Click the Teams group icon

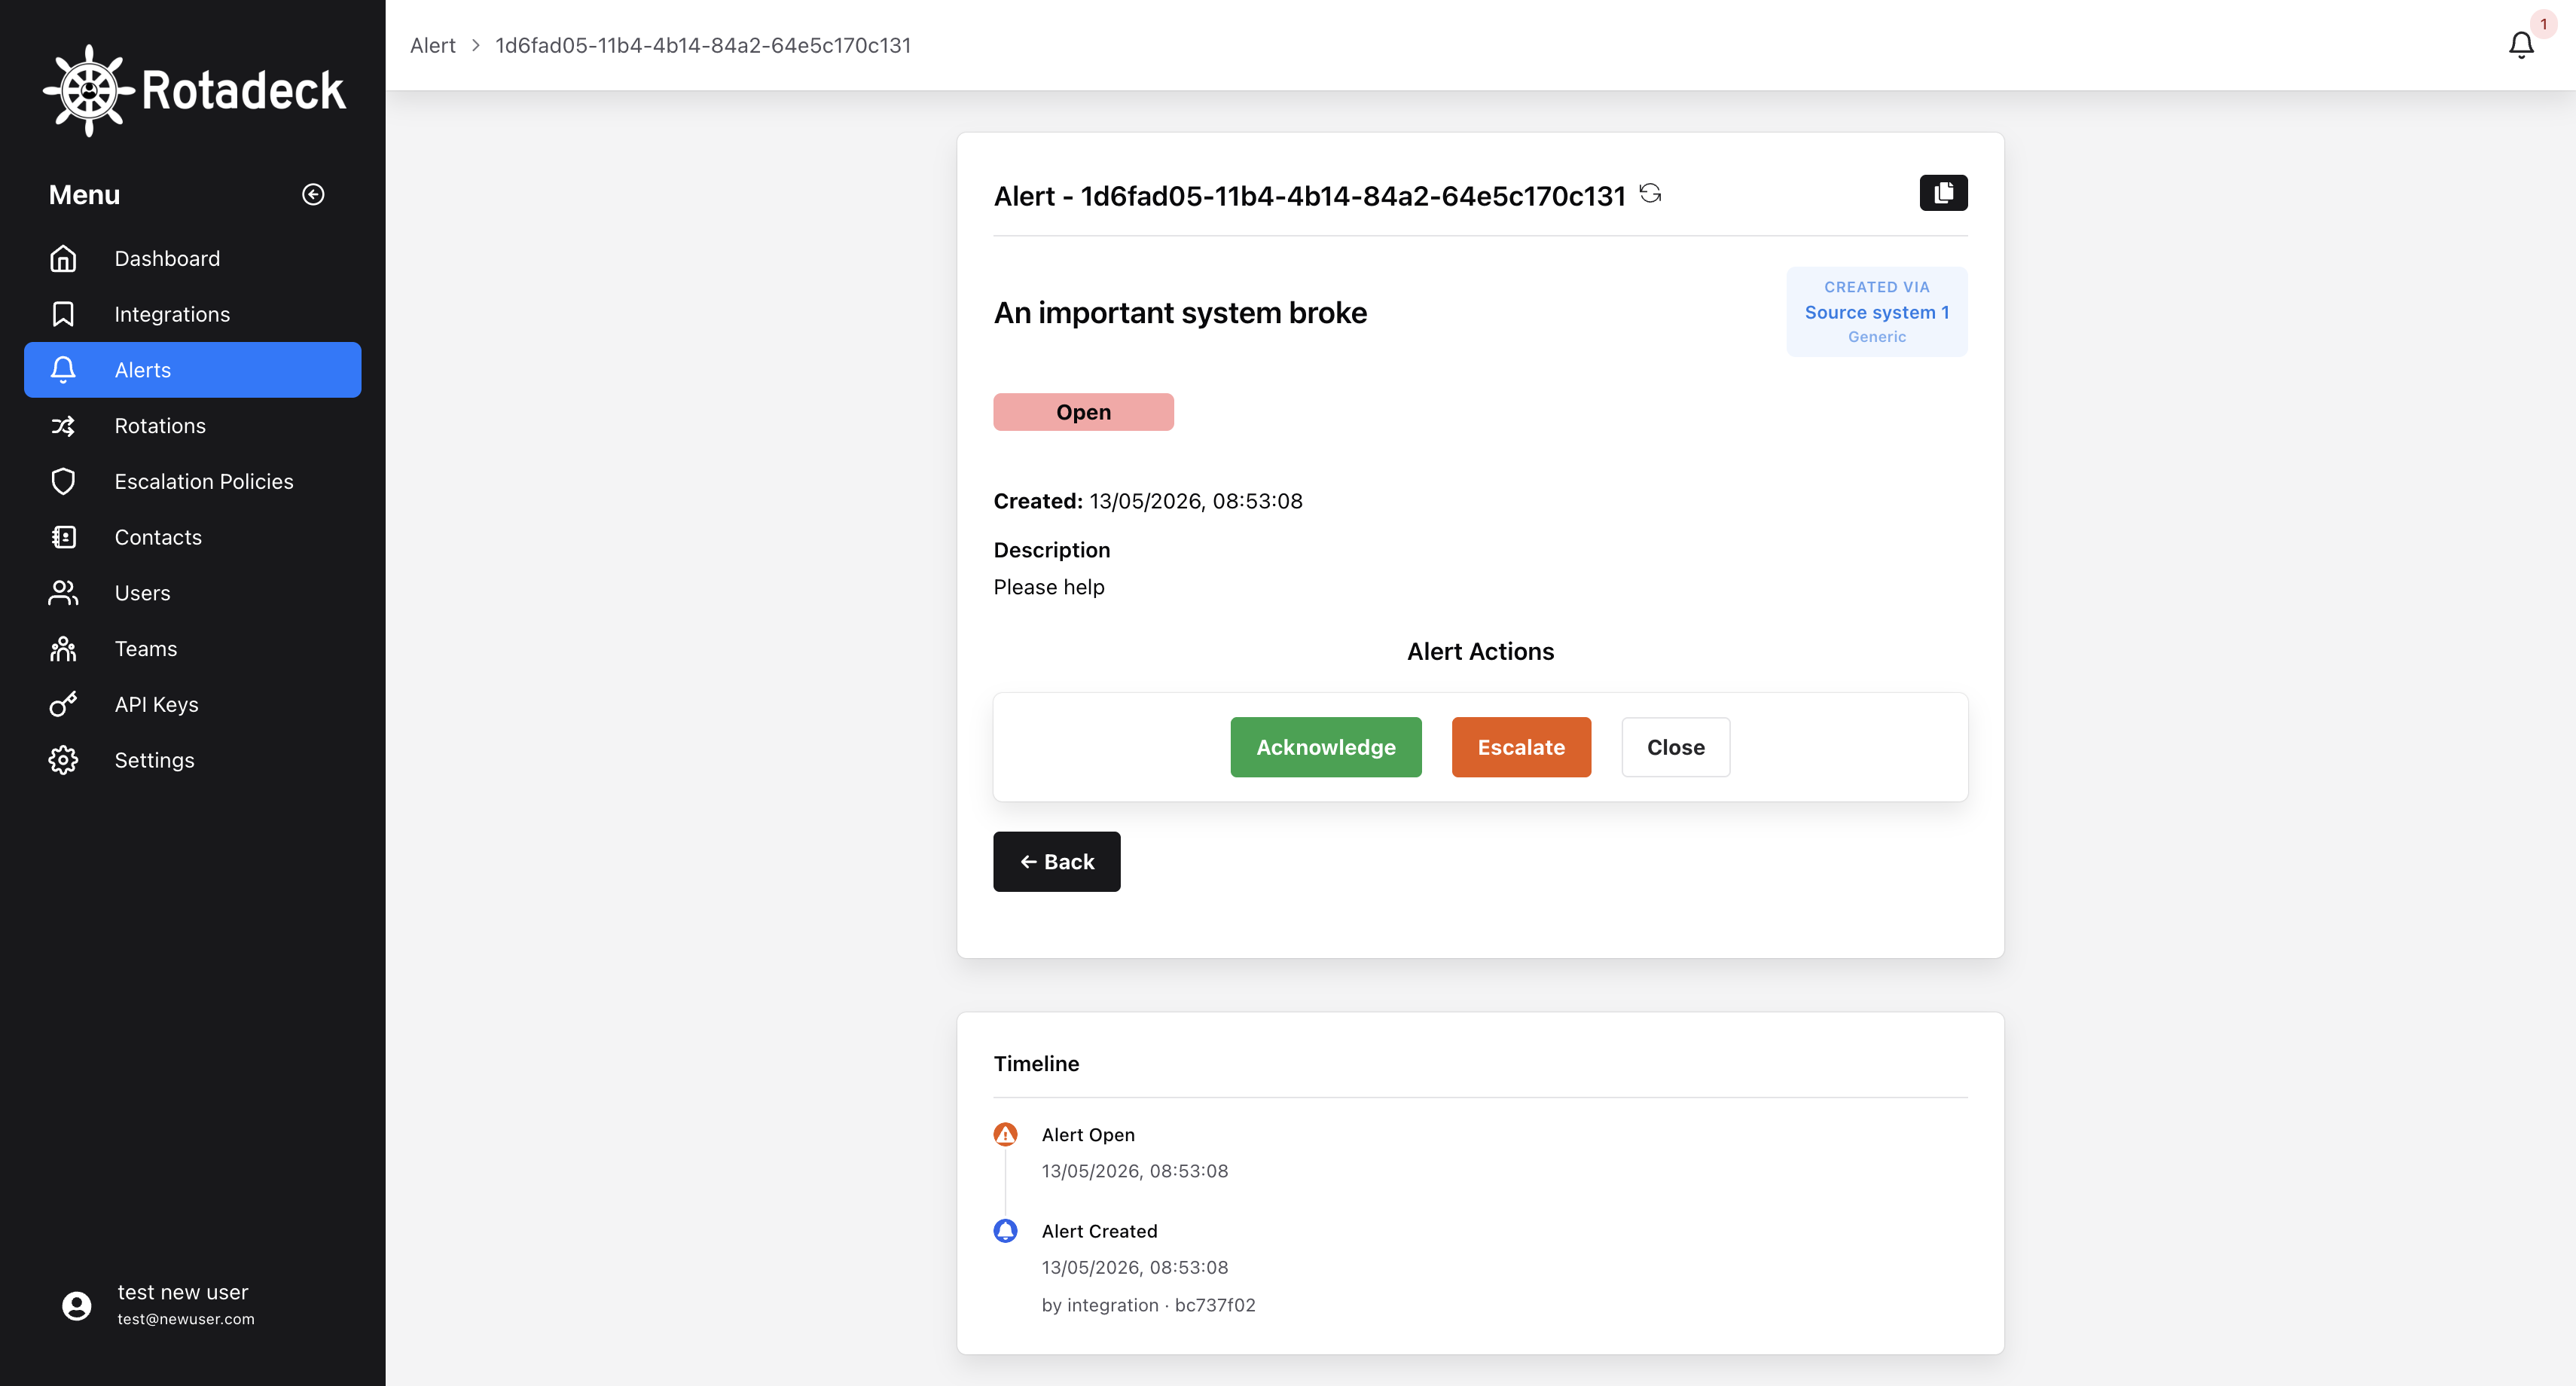63,649
